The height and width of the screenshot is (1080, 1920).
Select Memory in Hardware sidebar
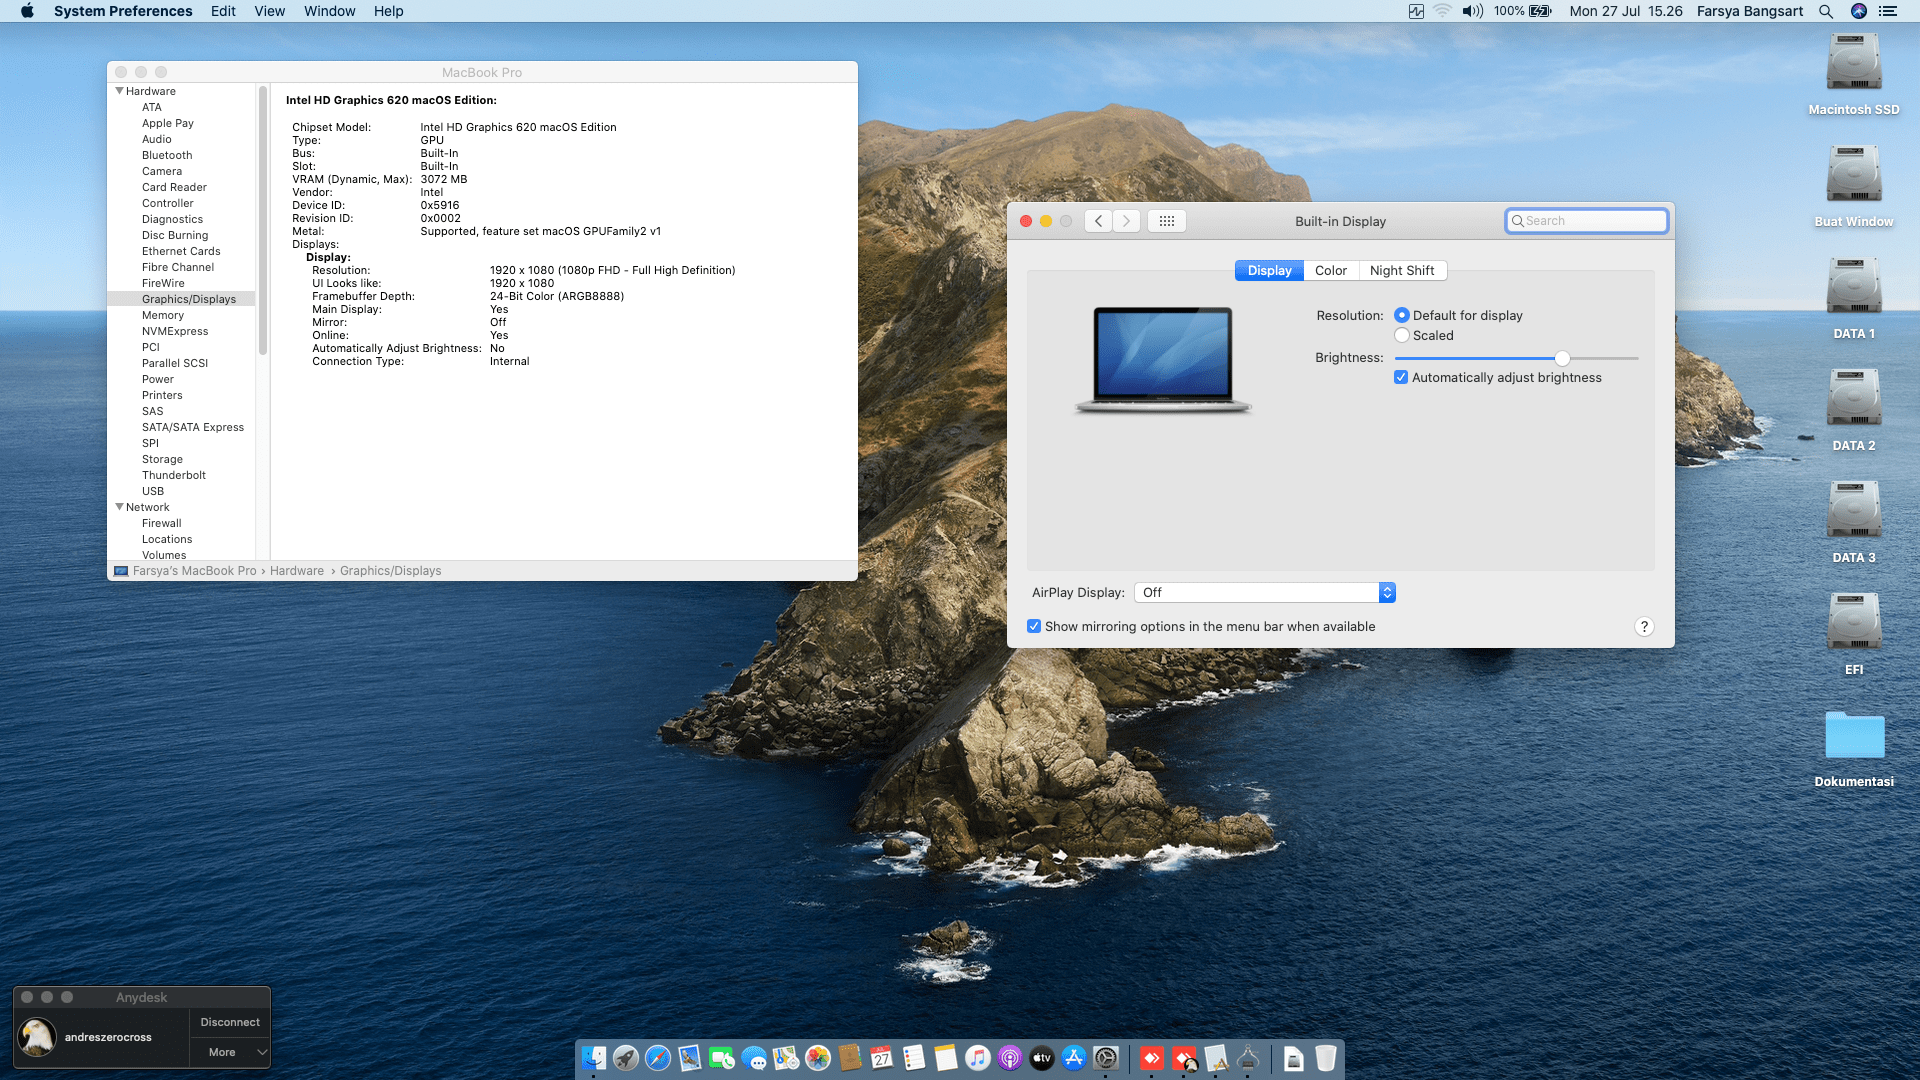coord(163,315)
